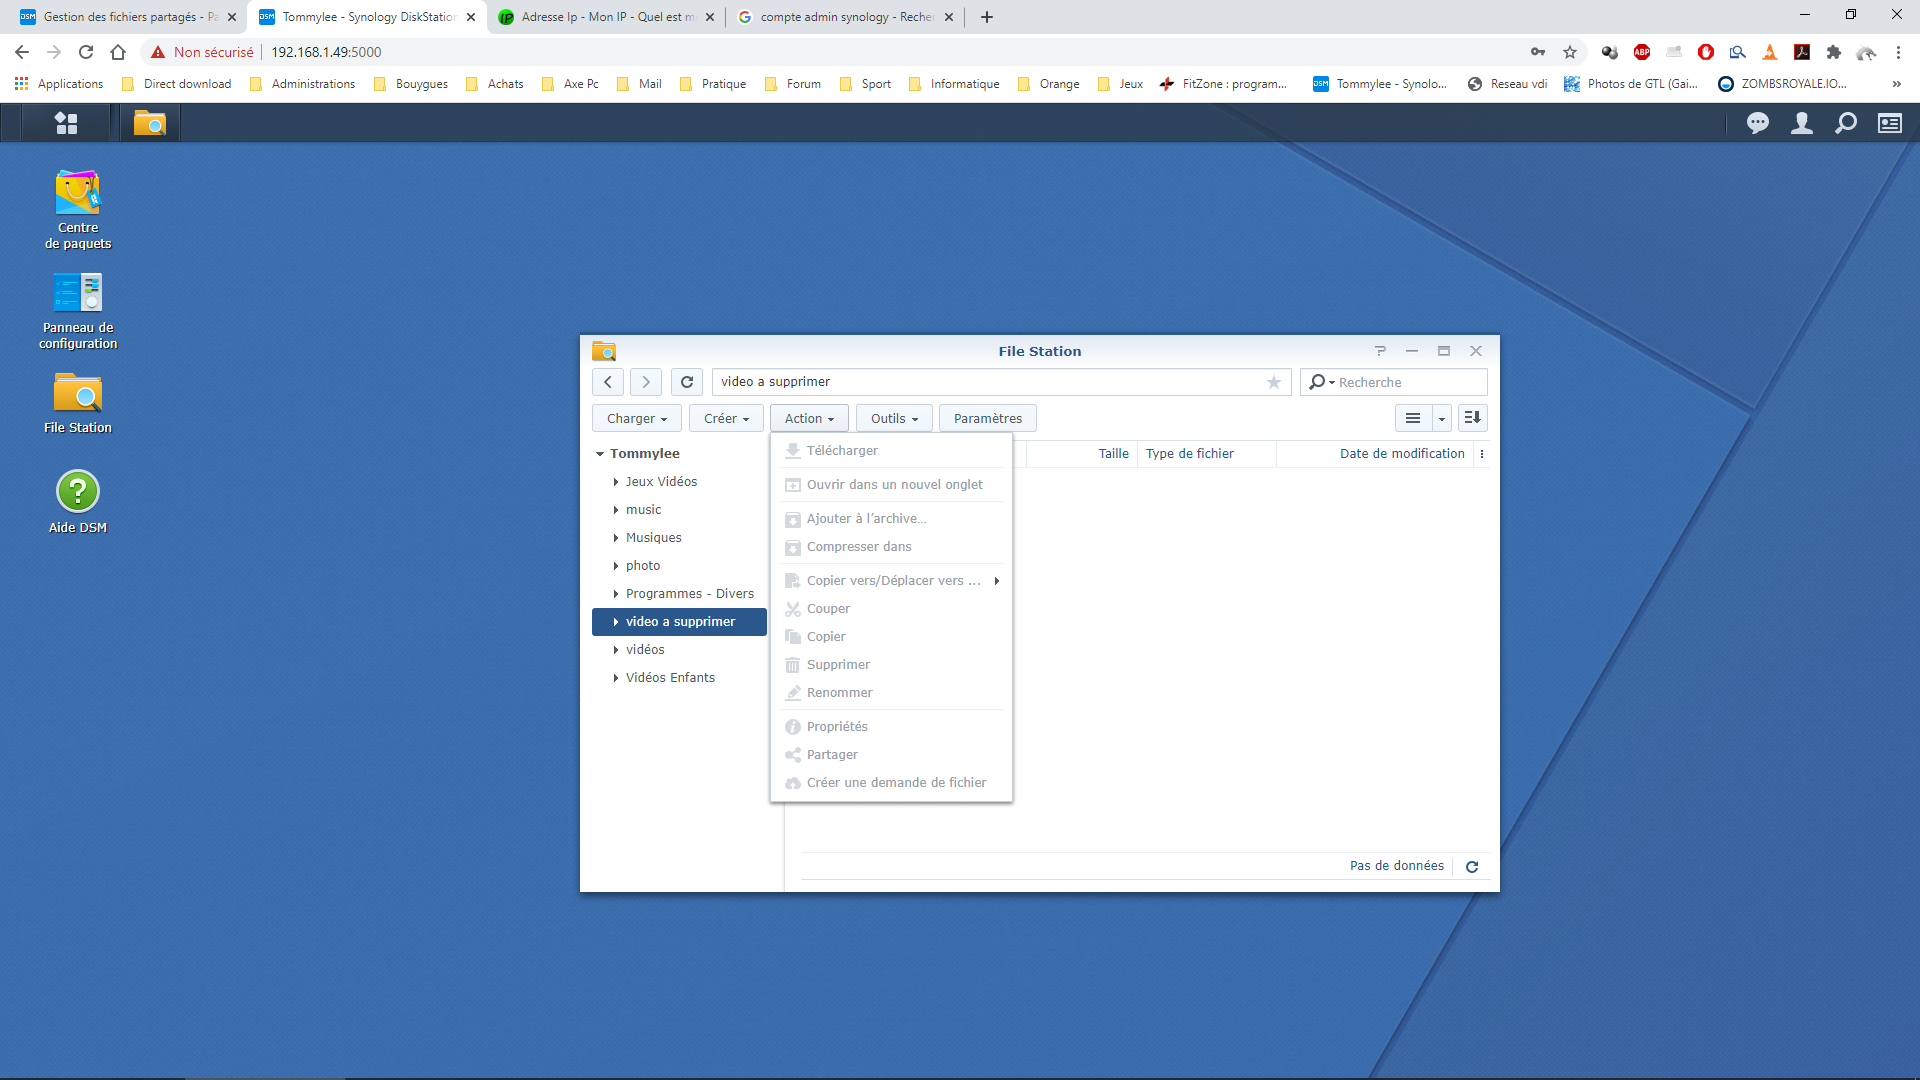Expand the Jeux Vidéos folder arrow
This screenshot has height=1080, width=1920.
[x=616, y=482]
